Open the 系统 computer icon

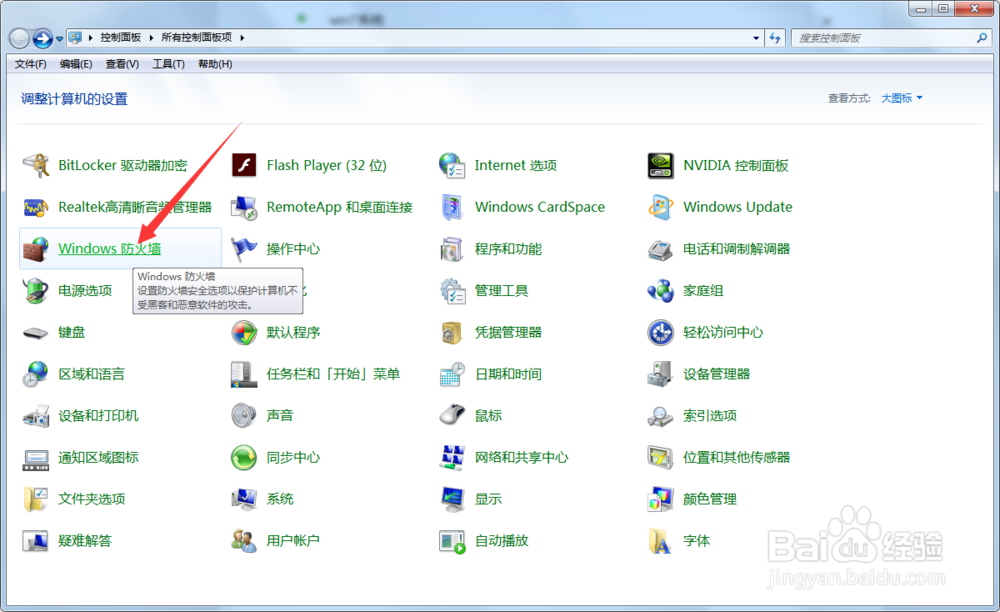tap(244, 499)
